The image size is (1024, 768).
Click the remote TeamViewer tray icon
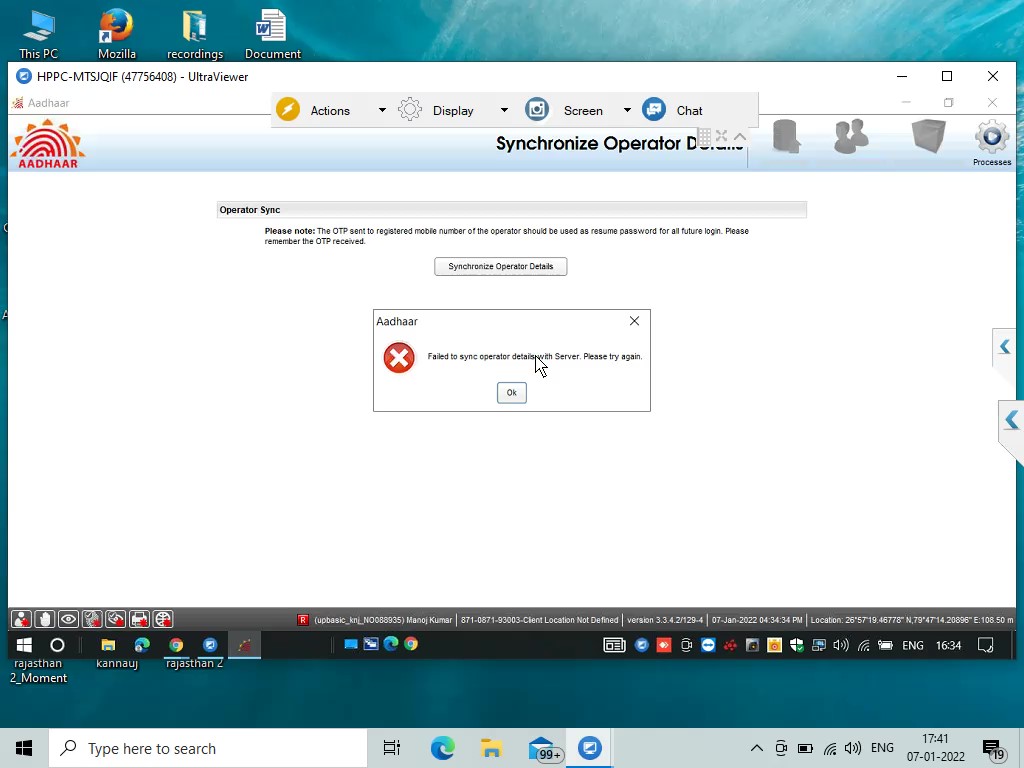pos(708,645)
